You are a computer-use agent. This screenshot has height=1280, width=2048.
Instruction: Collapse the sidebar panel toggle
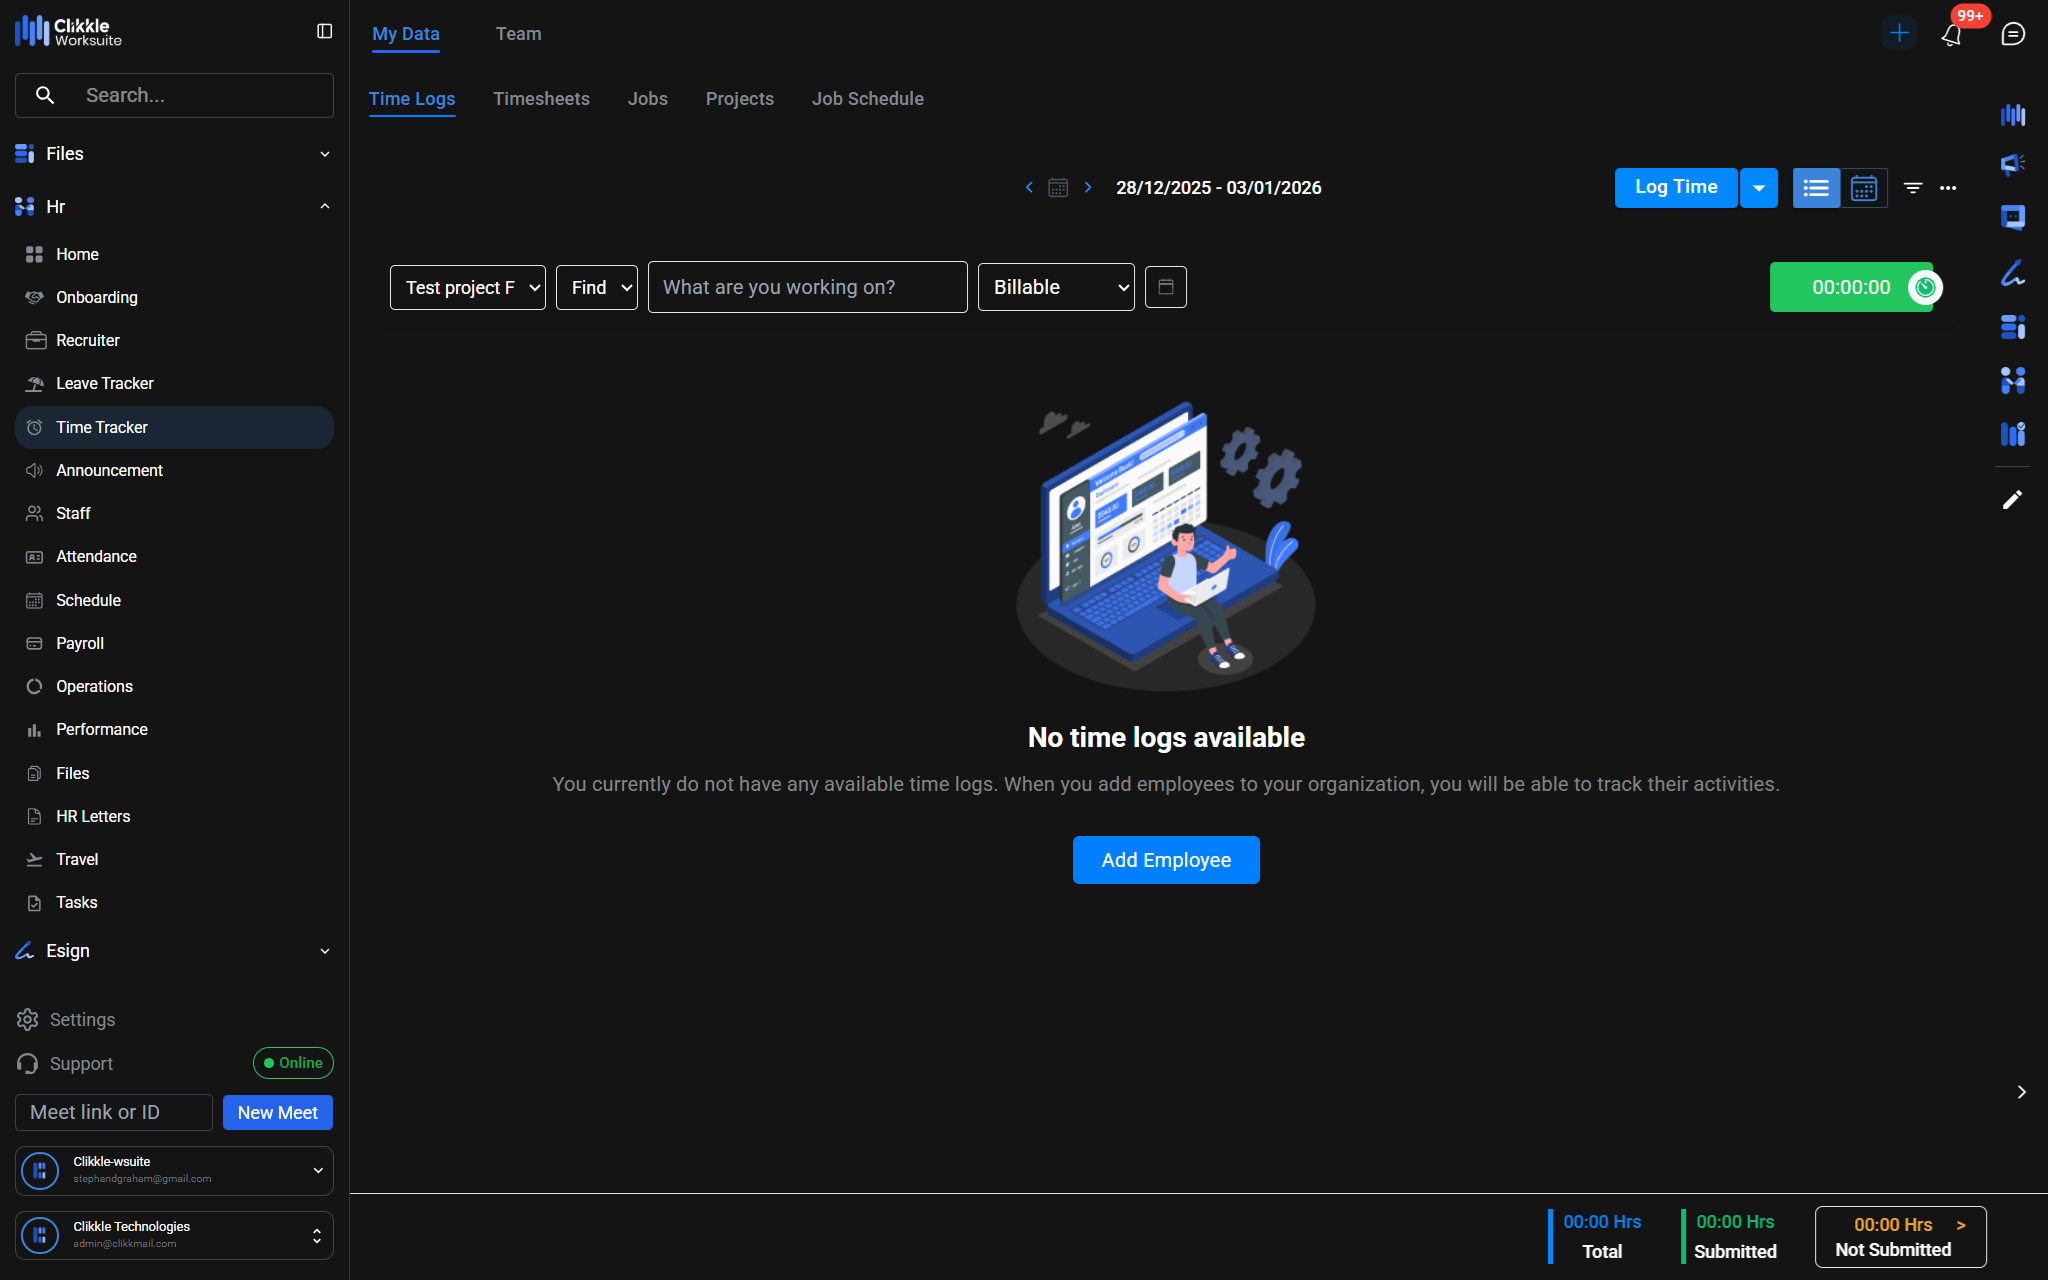pos(324,32)
